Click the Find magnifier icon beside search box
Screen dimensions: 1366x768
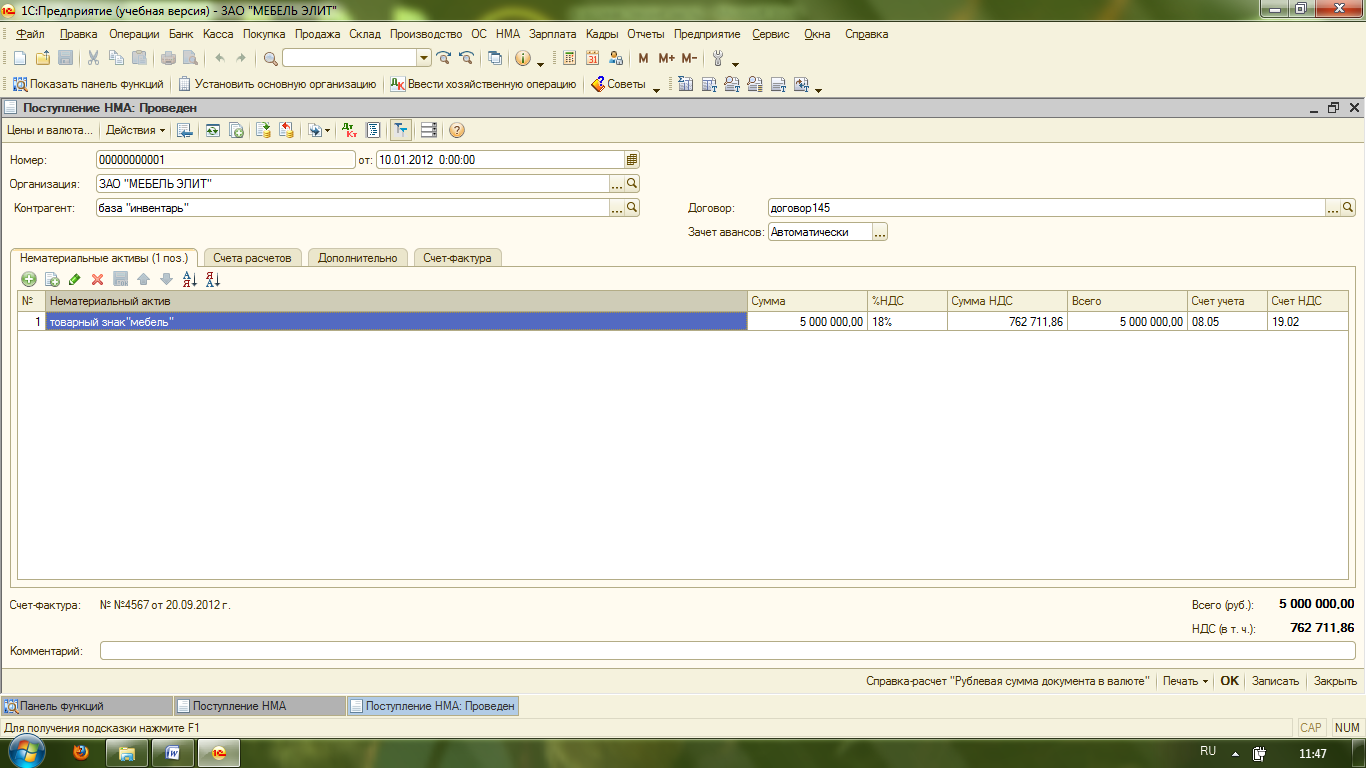270,58
